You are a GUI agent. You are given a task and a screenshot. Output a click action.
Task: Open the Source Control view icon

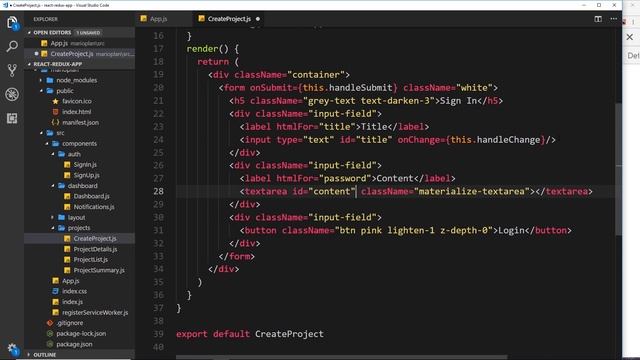coord(12,70)
